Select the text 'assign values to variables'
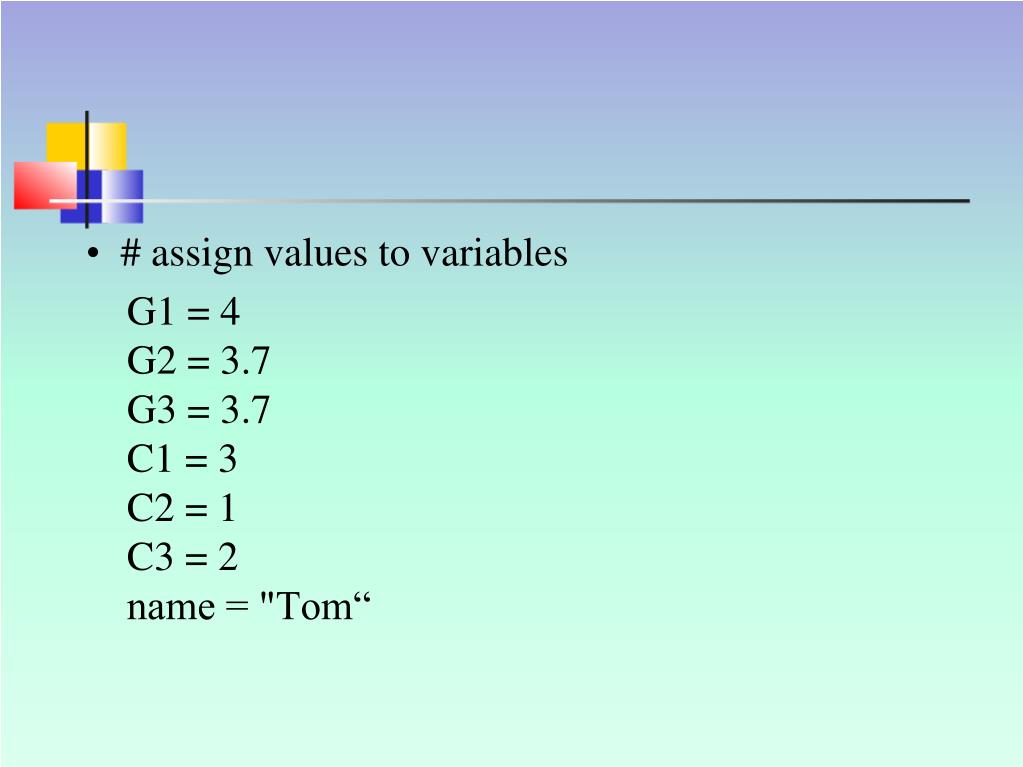 pyautogui.click(x=359, y=254)
